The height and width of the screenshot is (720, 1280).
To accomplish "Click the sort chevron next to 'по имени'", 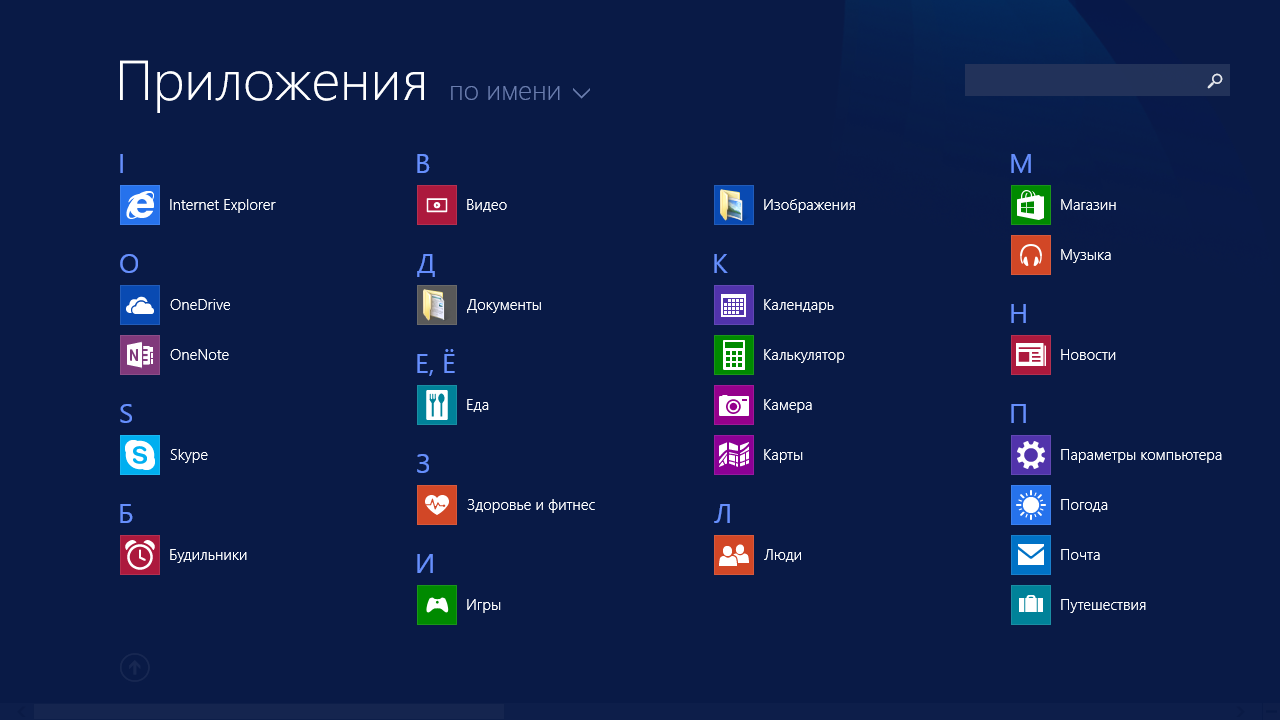I will [x=581, y=93].
